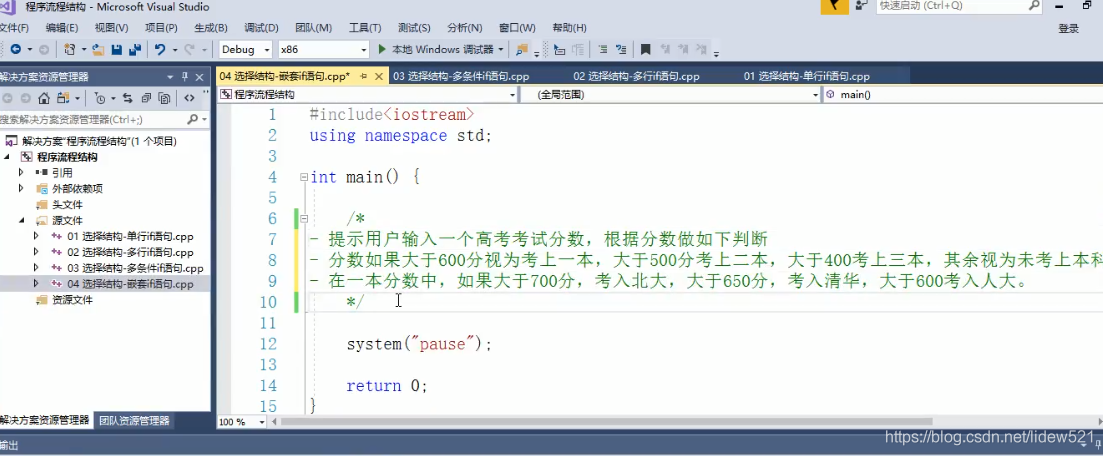Click the New Project icon in toolbar
The height and width of the screenshot is (456, 1103).
(x=69, y=49)
